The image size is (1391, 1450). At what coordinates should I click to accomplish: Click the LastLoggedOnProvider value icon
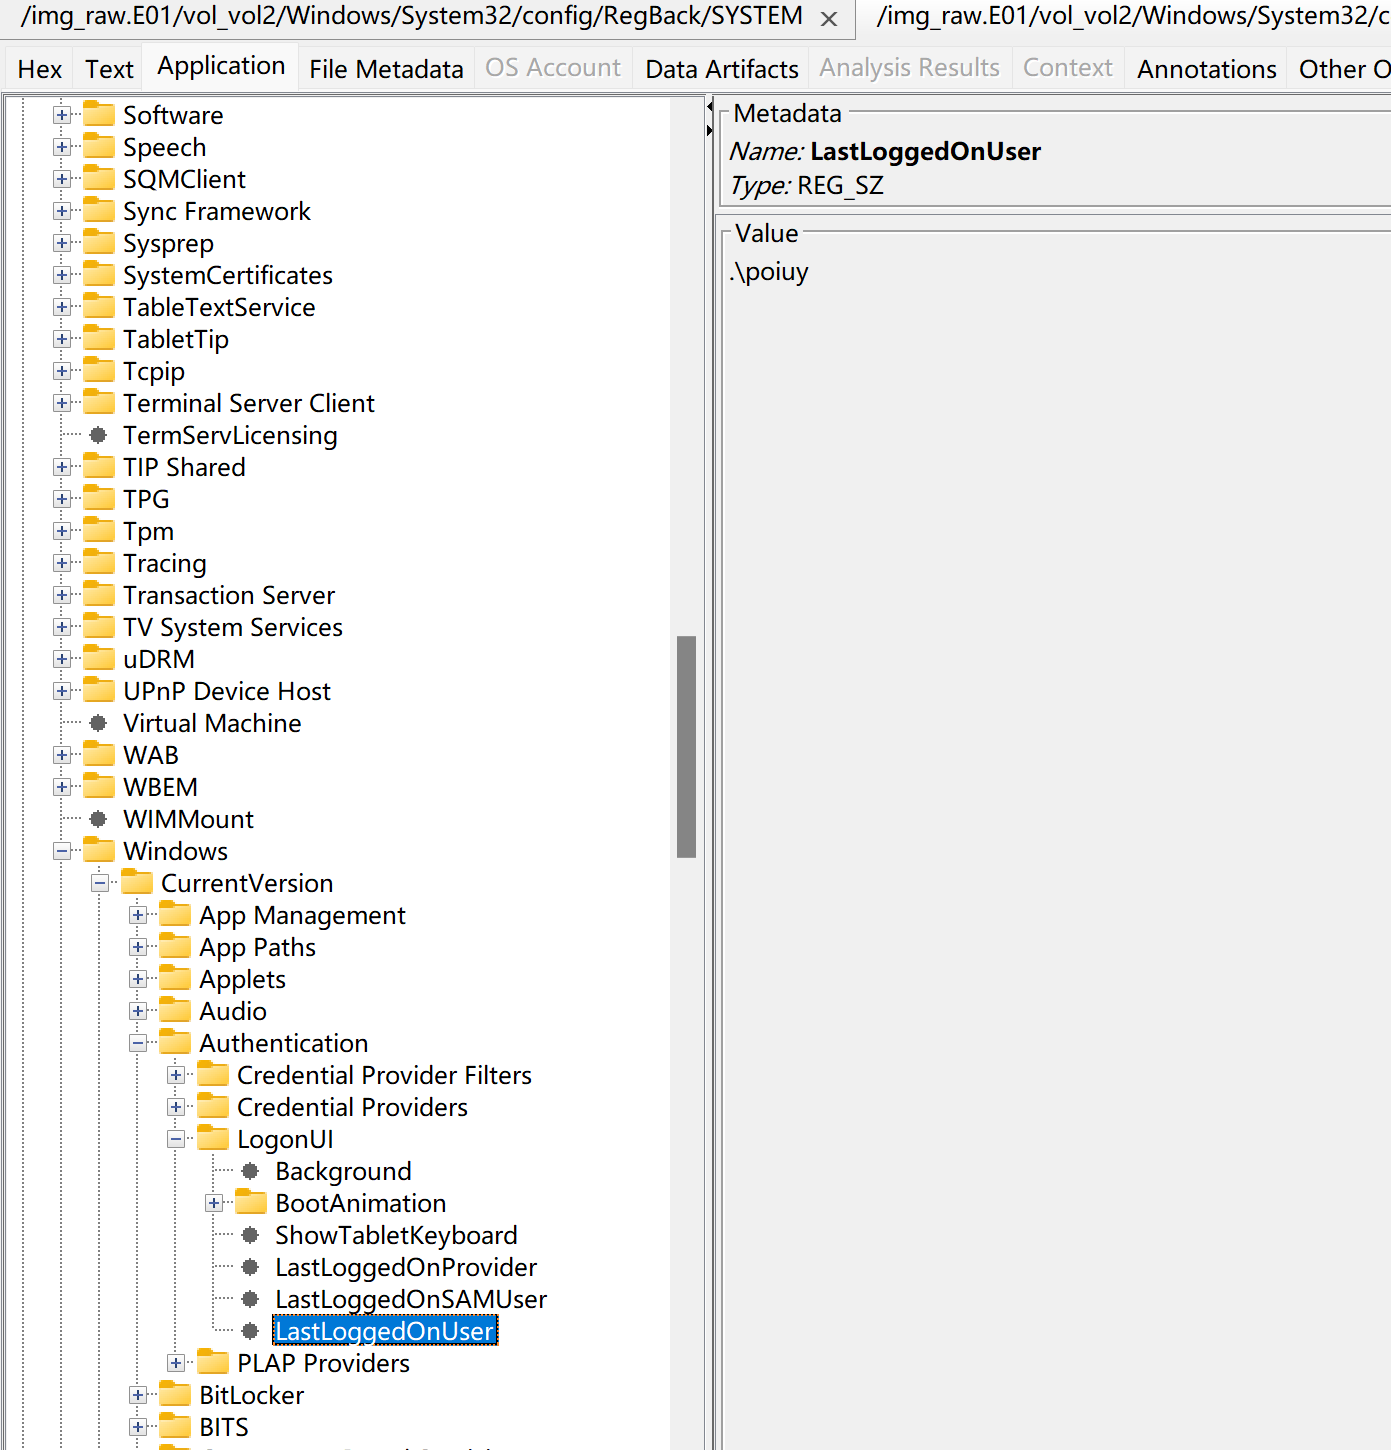(250, 1267)
